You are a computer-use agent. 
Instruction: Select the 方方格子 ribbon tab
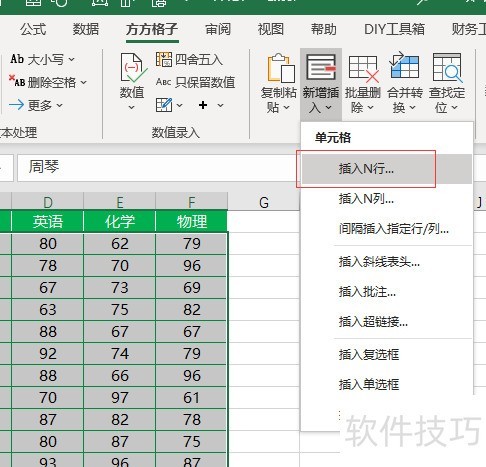(x=152, y=29)
